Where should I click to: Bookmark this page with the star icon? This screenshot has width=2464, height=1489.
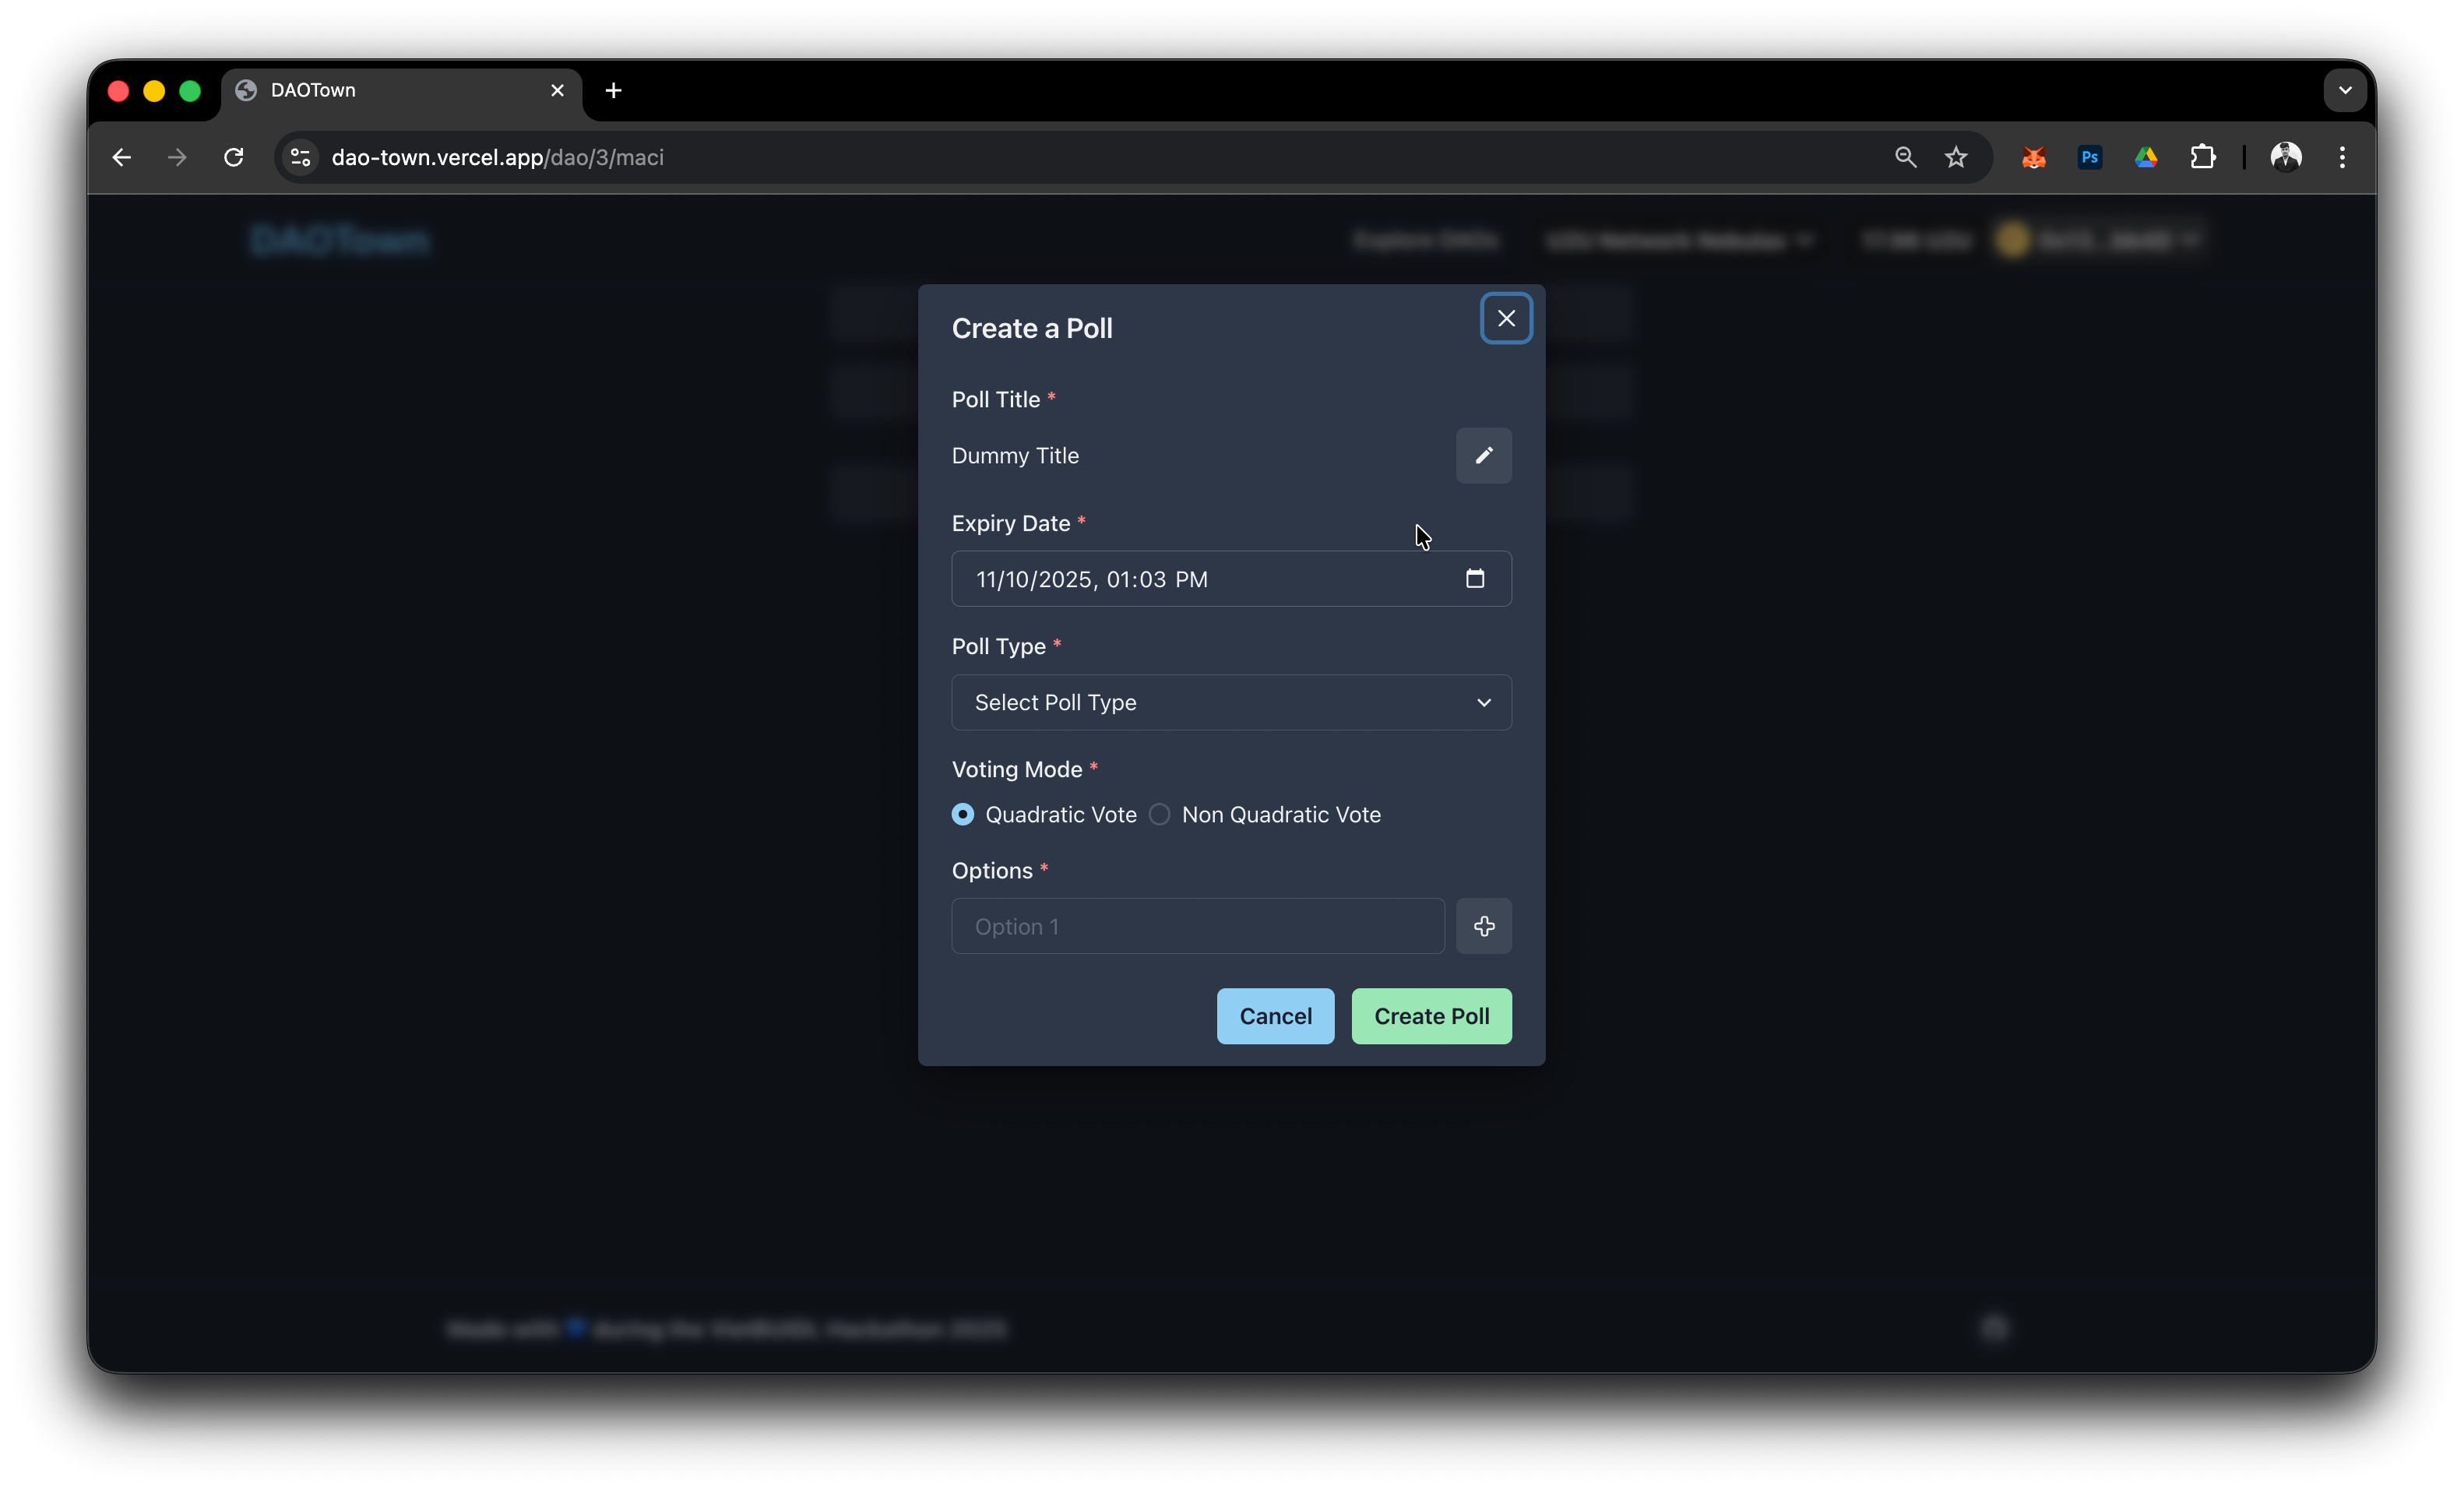pyautogui.click(x=1956, y=157)
